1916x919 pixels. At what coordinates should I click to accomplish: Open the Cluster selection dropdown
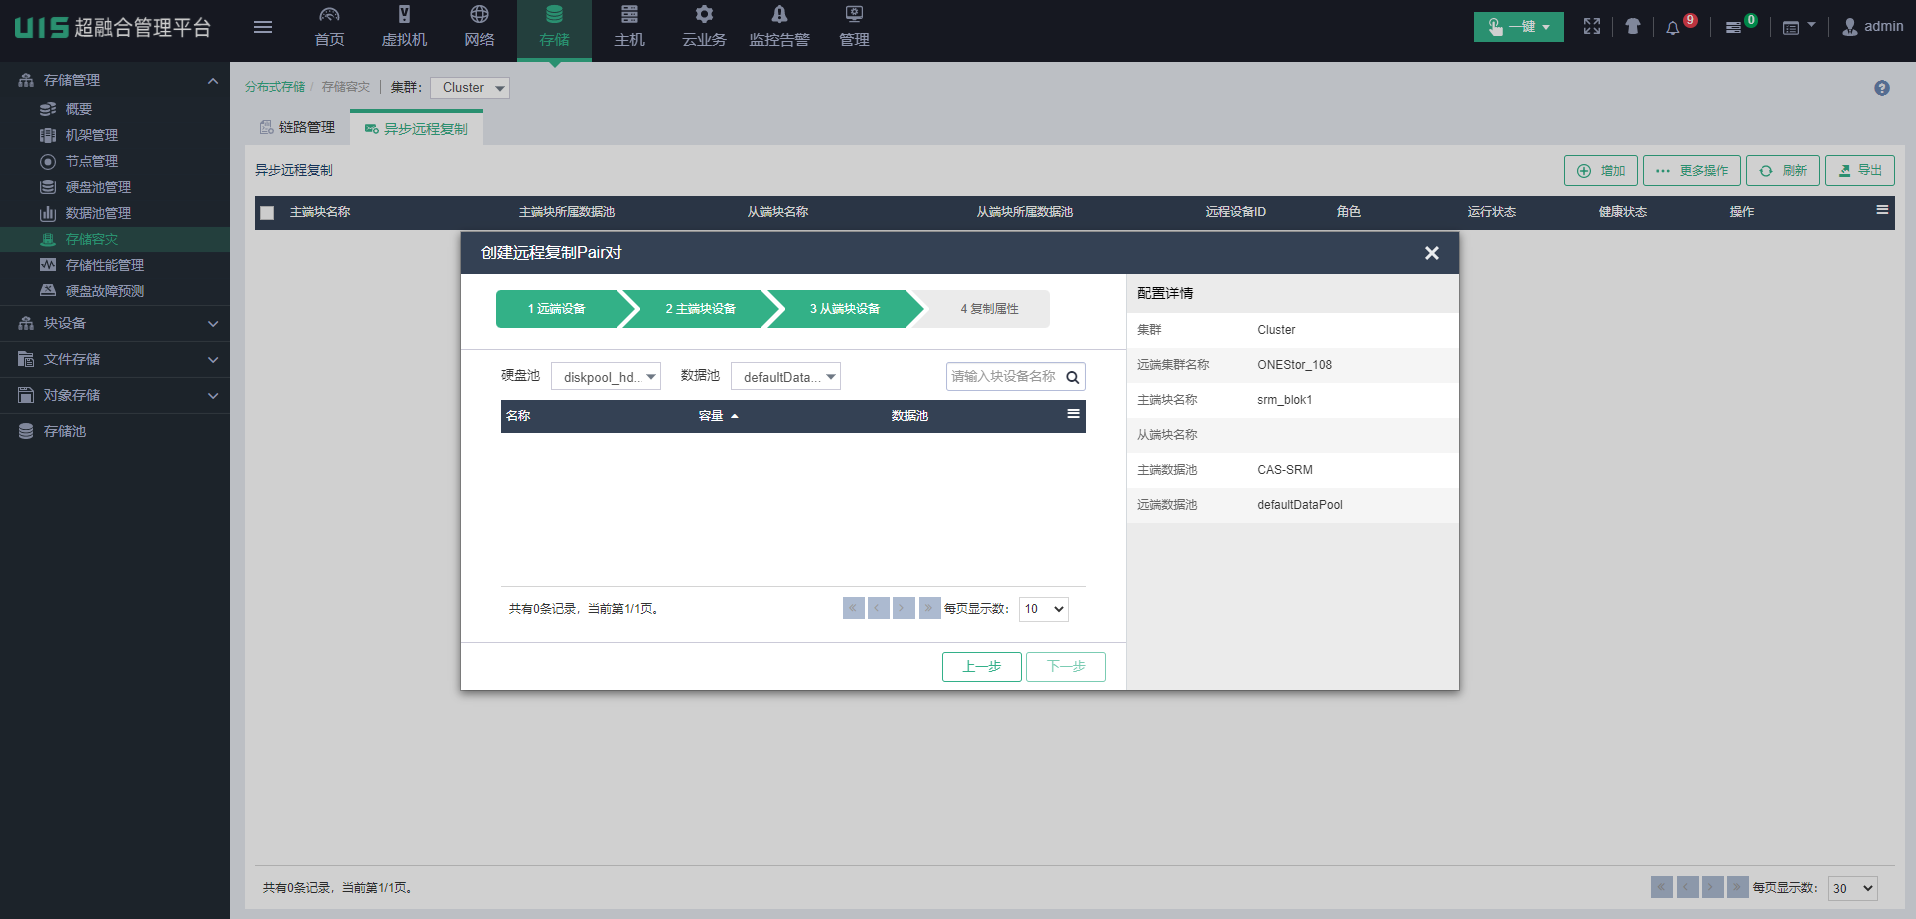coord(470,88)
